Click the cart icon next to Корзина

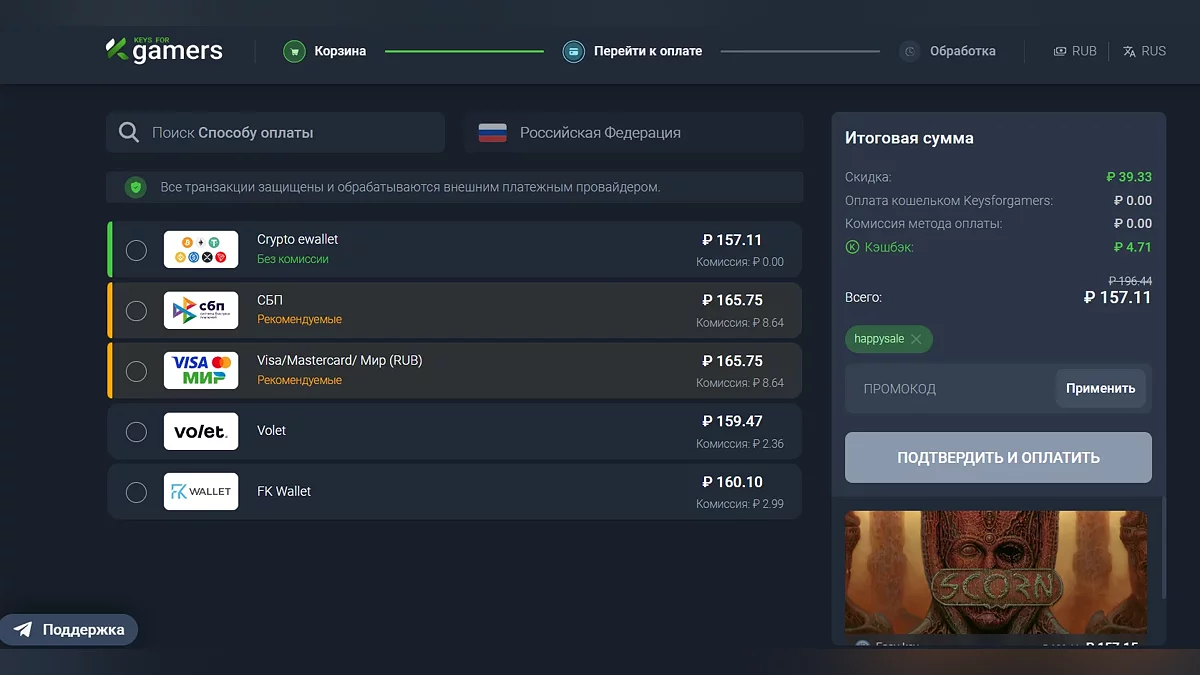(293, 51)
